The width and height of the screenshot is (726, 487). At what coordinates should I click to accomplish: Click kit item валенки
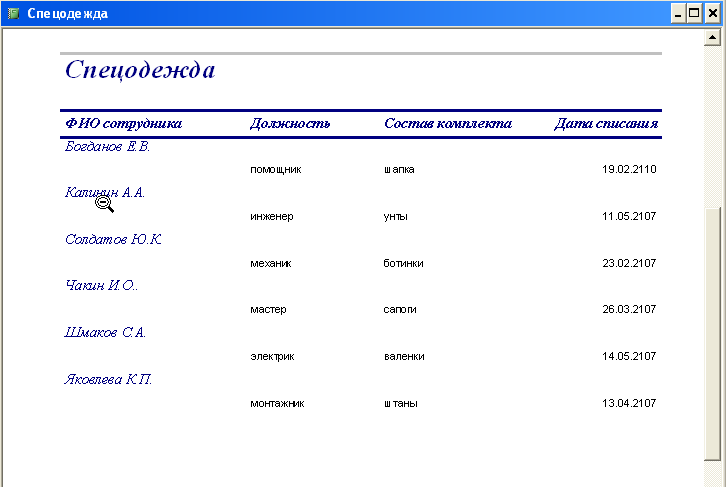click(404, 356)
